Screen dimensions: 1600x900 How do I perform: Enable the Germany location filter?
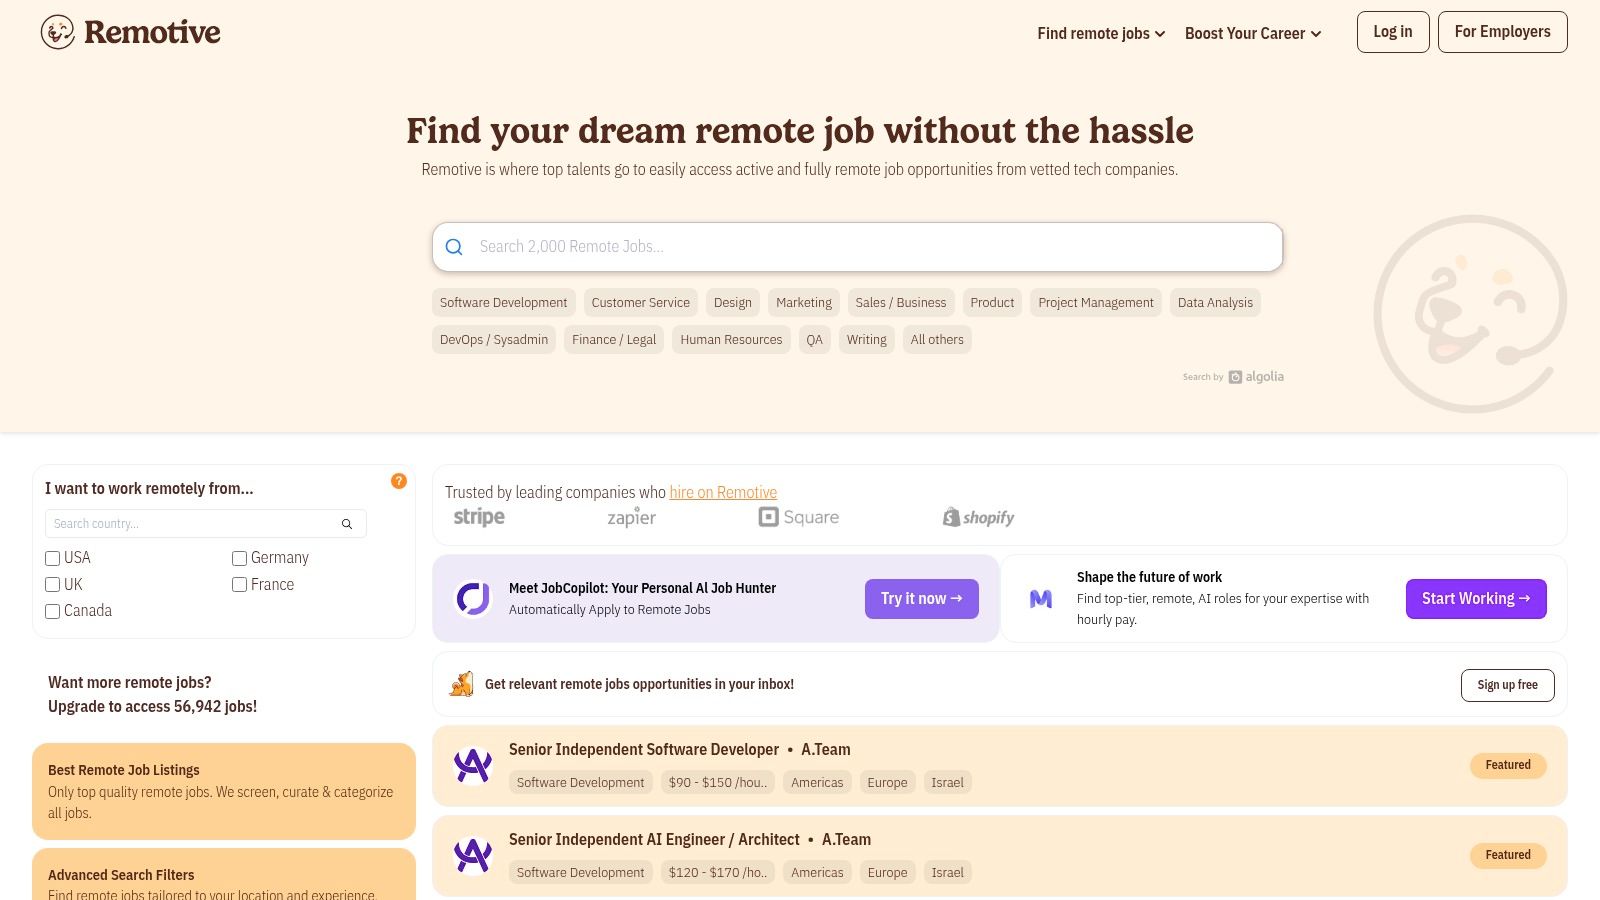[x=240, y=558]
